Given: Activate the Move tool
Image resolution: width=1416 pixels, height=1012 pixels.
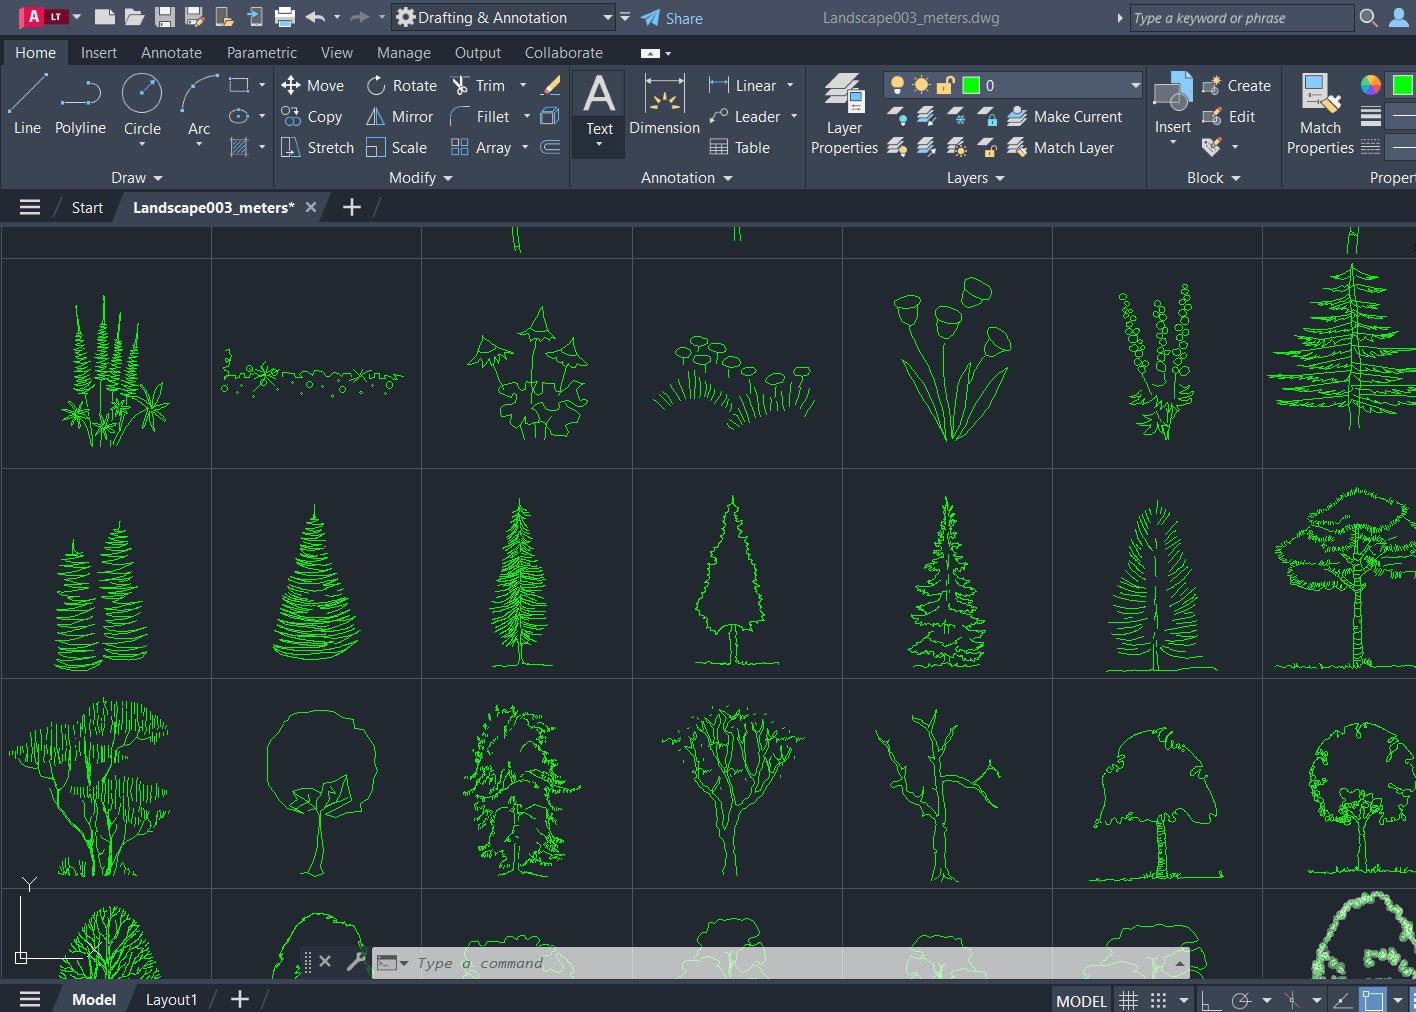Looking at the screenshot, I should click(x=313, y=85).
